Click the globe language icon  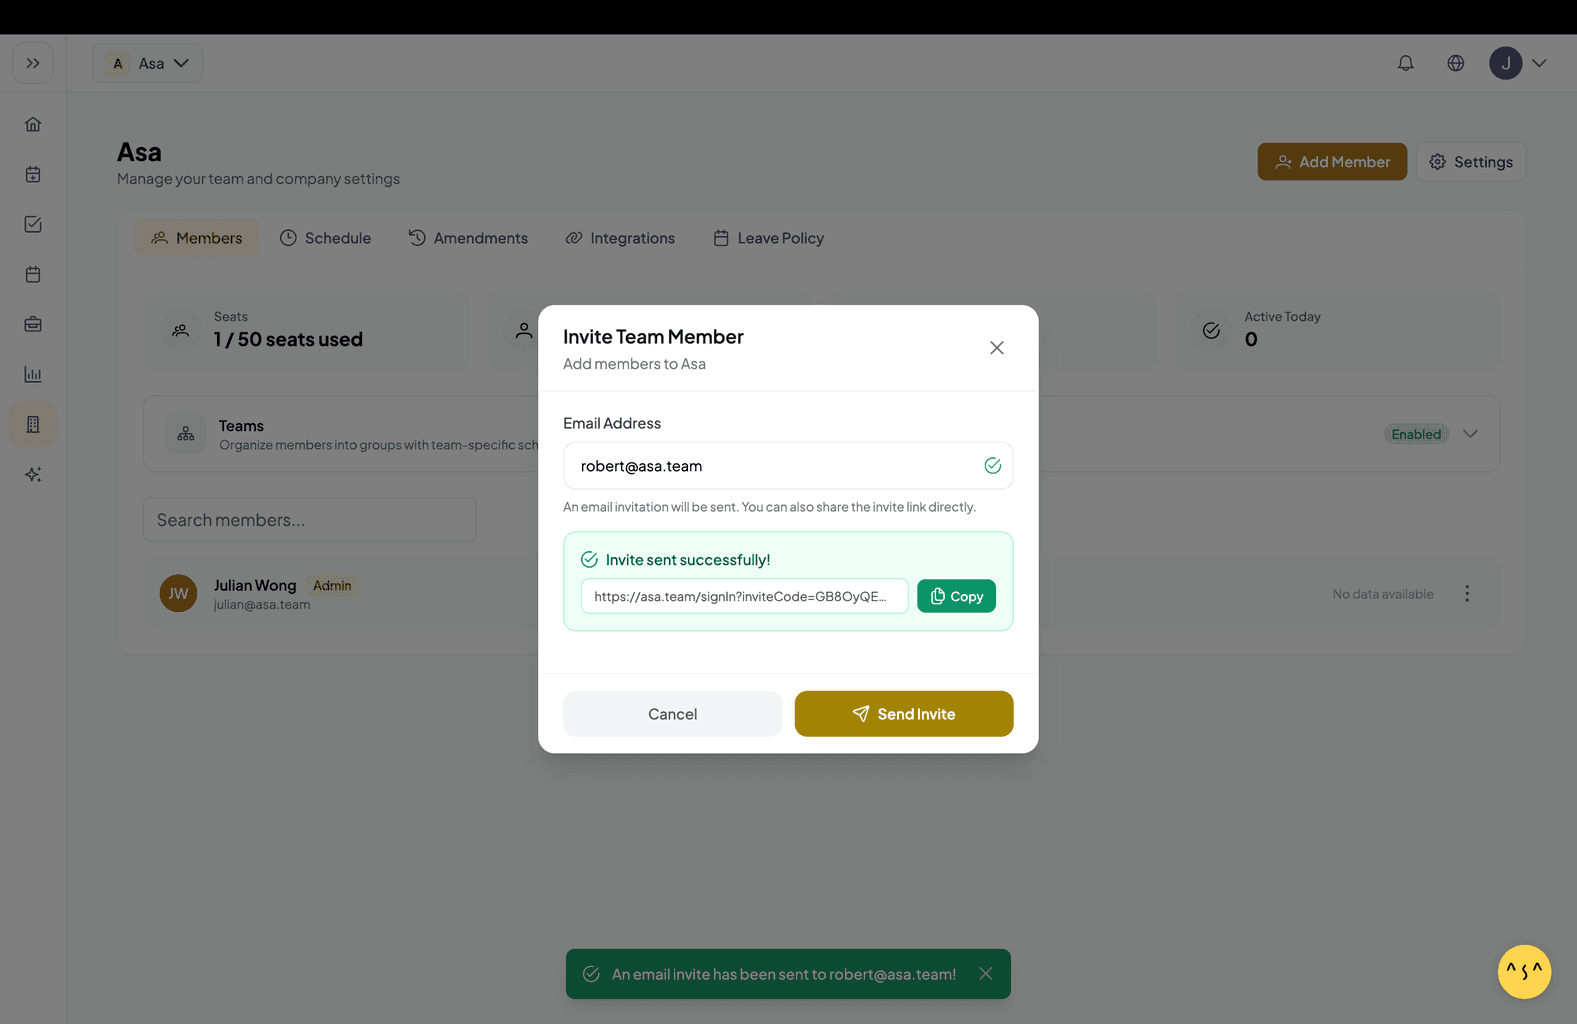tap(1455, 63)
